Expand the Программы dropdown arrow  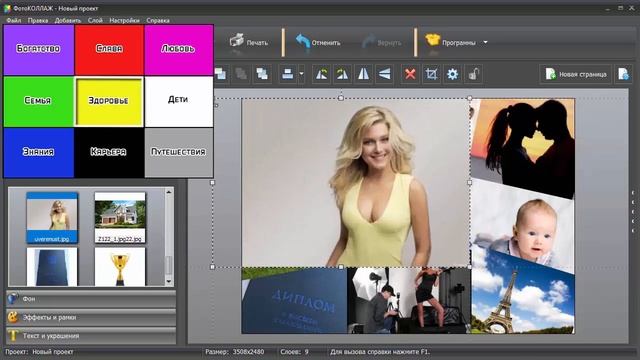[x=485, y=42]
